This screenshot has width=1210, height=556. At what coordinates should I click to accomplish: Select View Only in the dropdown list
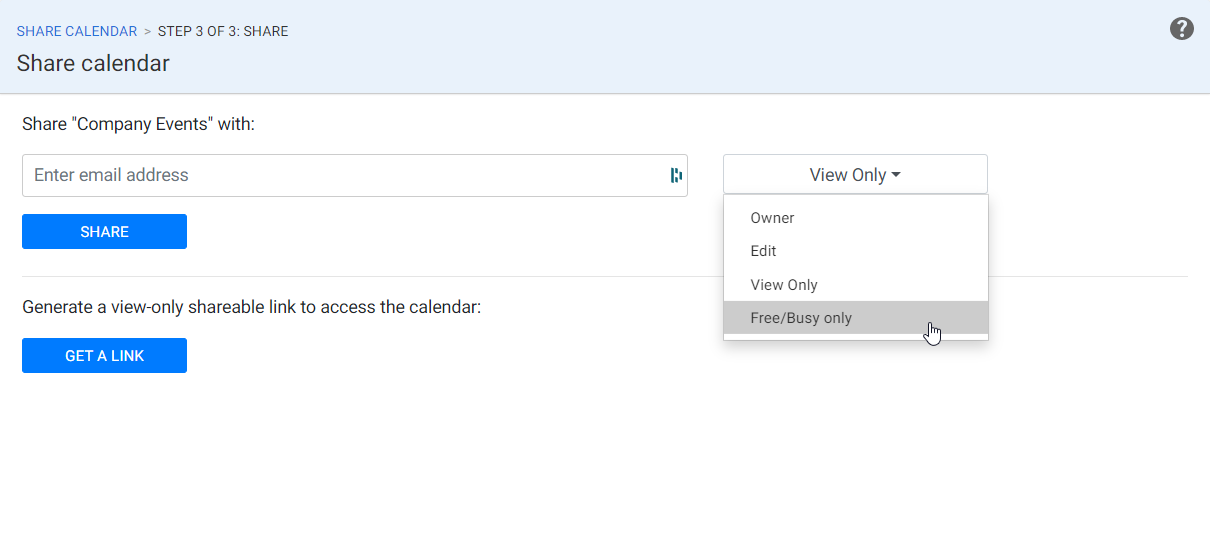(x=855, y=285)
